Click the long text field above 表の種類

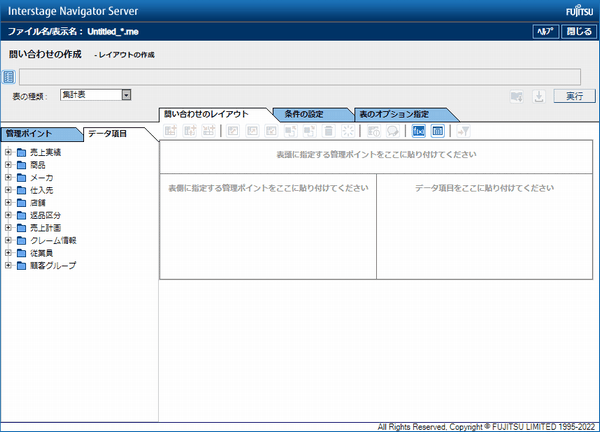tap(300, 77)
